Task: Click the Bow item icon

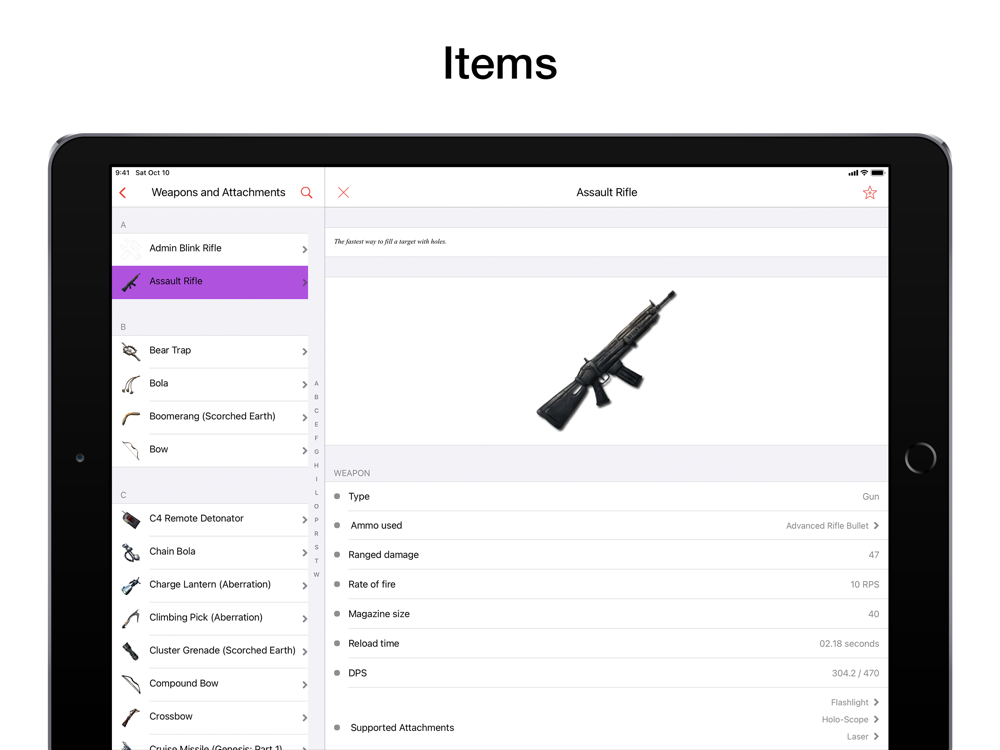Action: [131, 450]
